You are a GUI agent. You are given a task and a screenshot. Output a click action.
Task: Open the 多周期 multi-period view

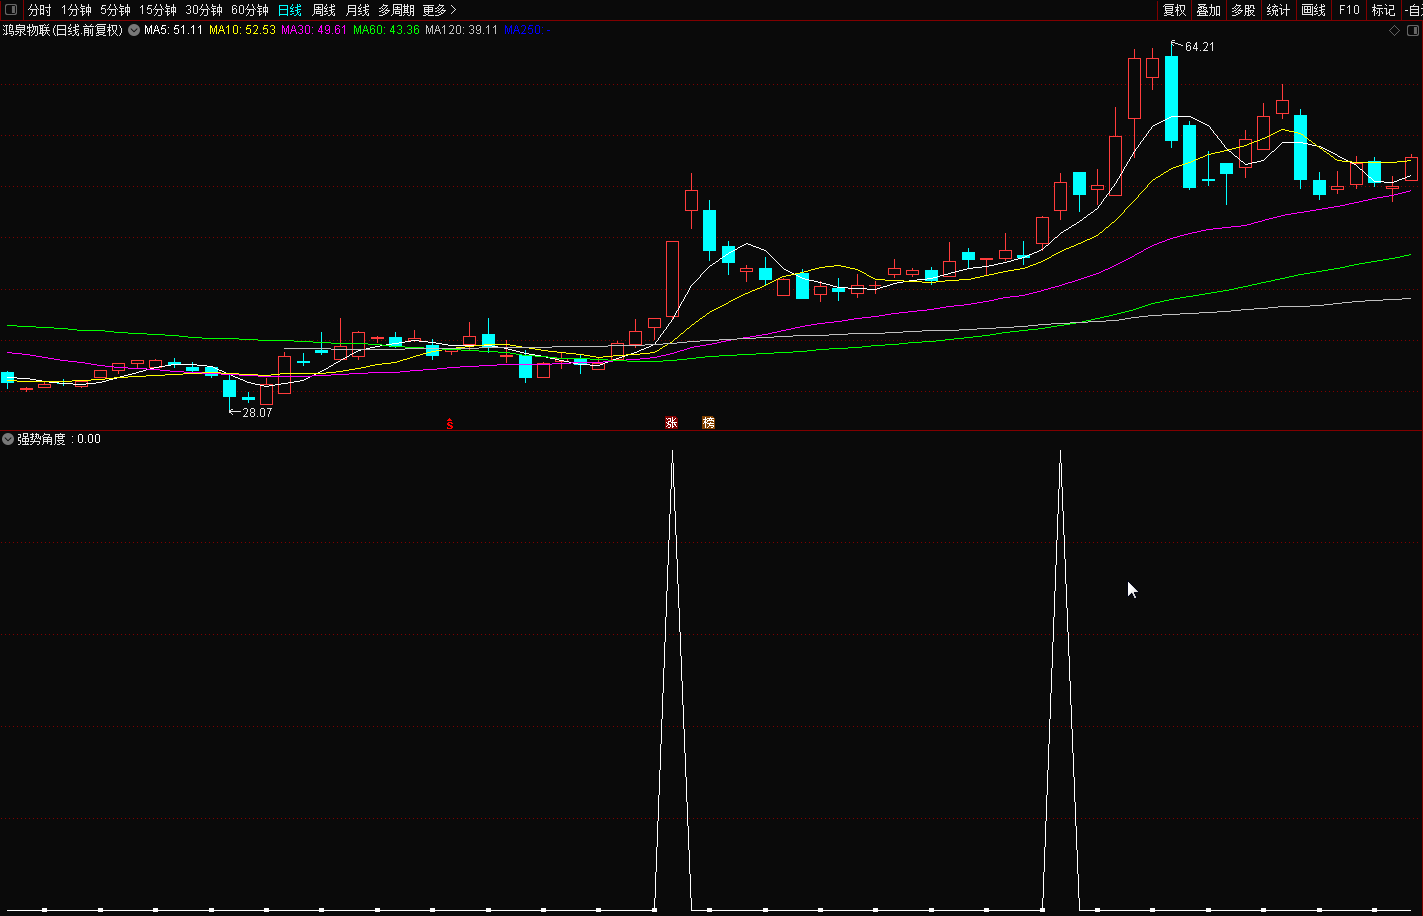(396, 10)
